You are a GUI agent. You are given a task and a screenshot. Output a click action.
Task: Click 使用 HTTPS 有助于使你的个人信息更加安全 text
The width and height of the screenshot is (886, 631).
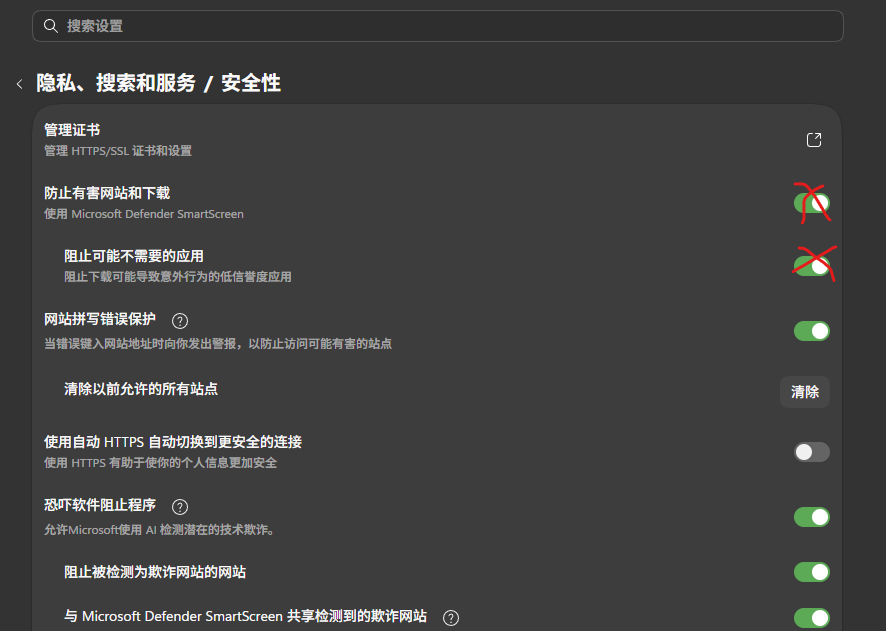tap(160, 463)
